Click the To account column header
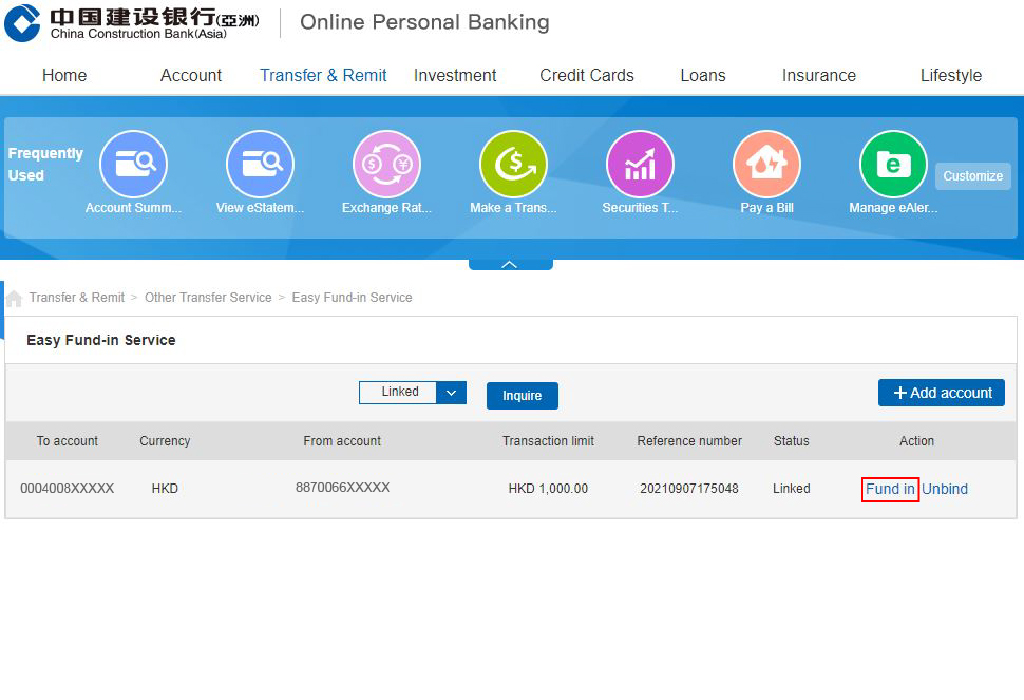This screenshot has width=1024, height=700. point(67,441)
